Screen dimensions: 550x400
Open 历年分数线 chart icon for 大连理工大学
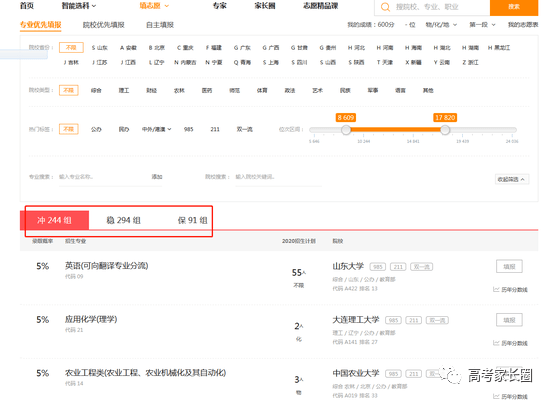496,343
